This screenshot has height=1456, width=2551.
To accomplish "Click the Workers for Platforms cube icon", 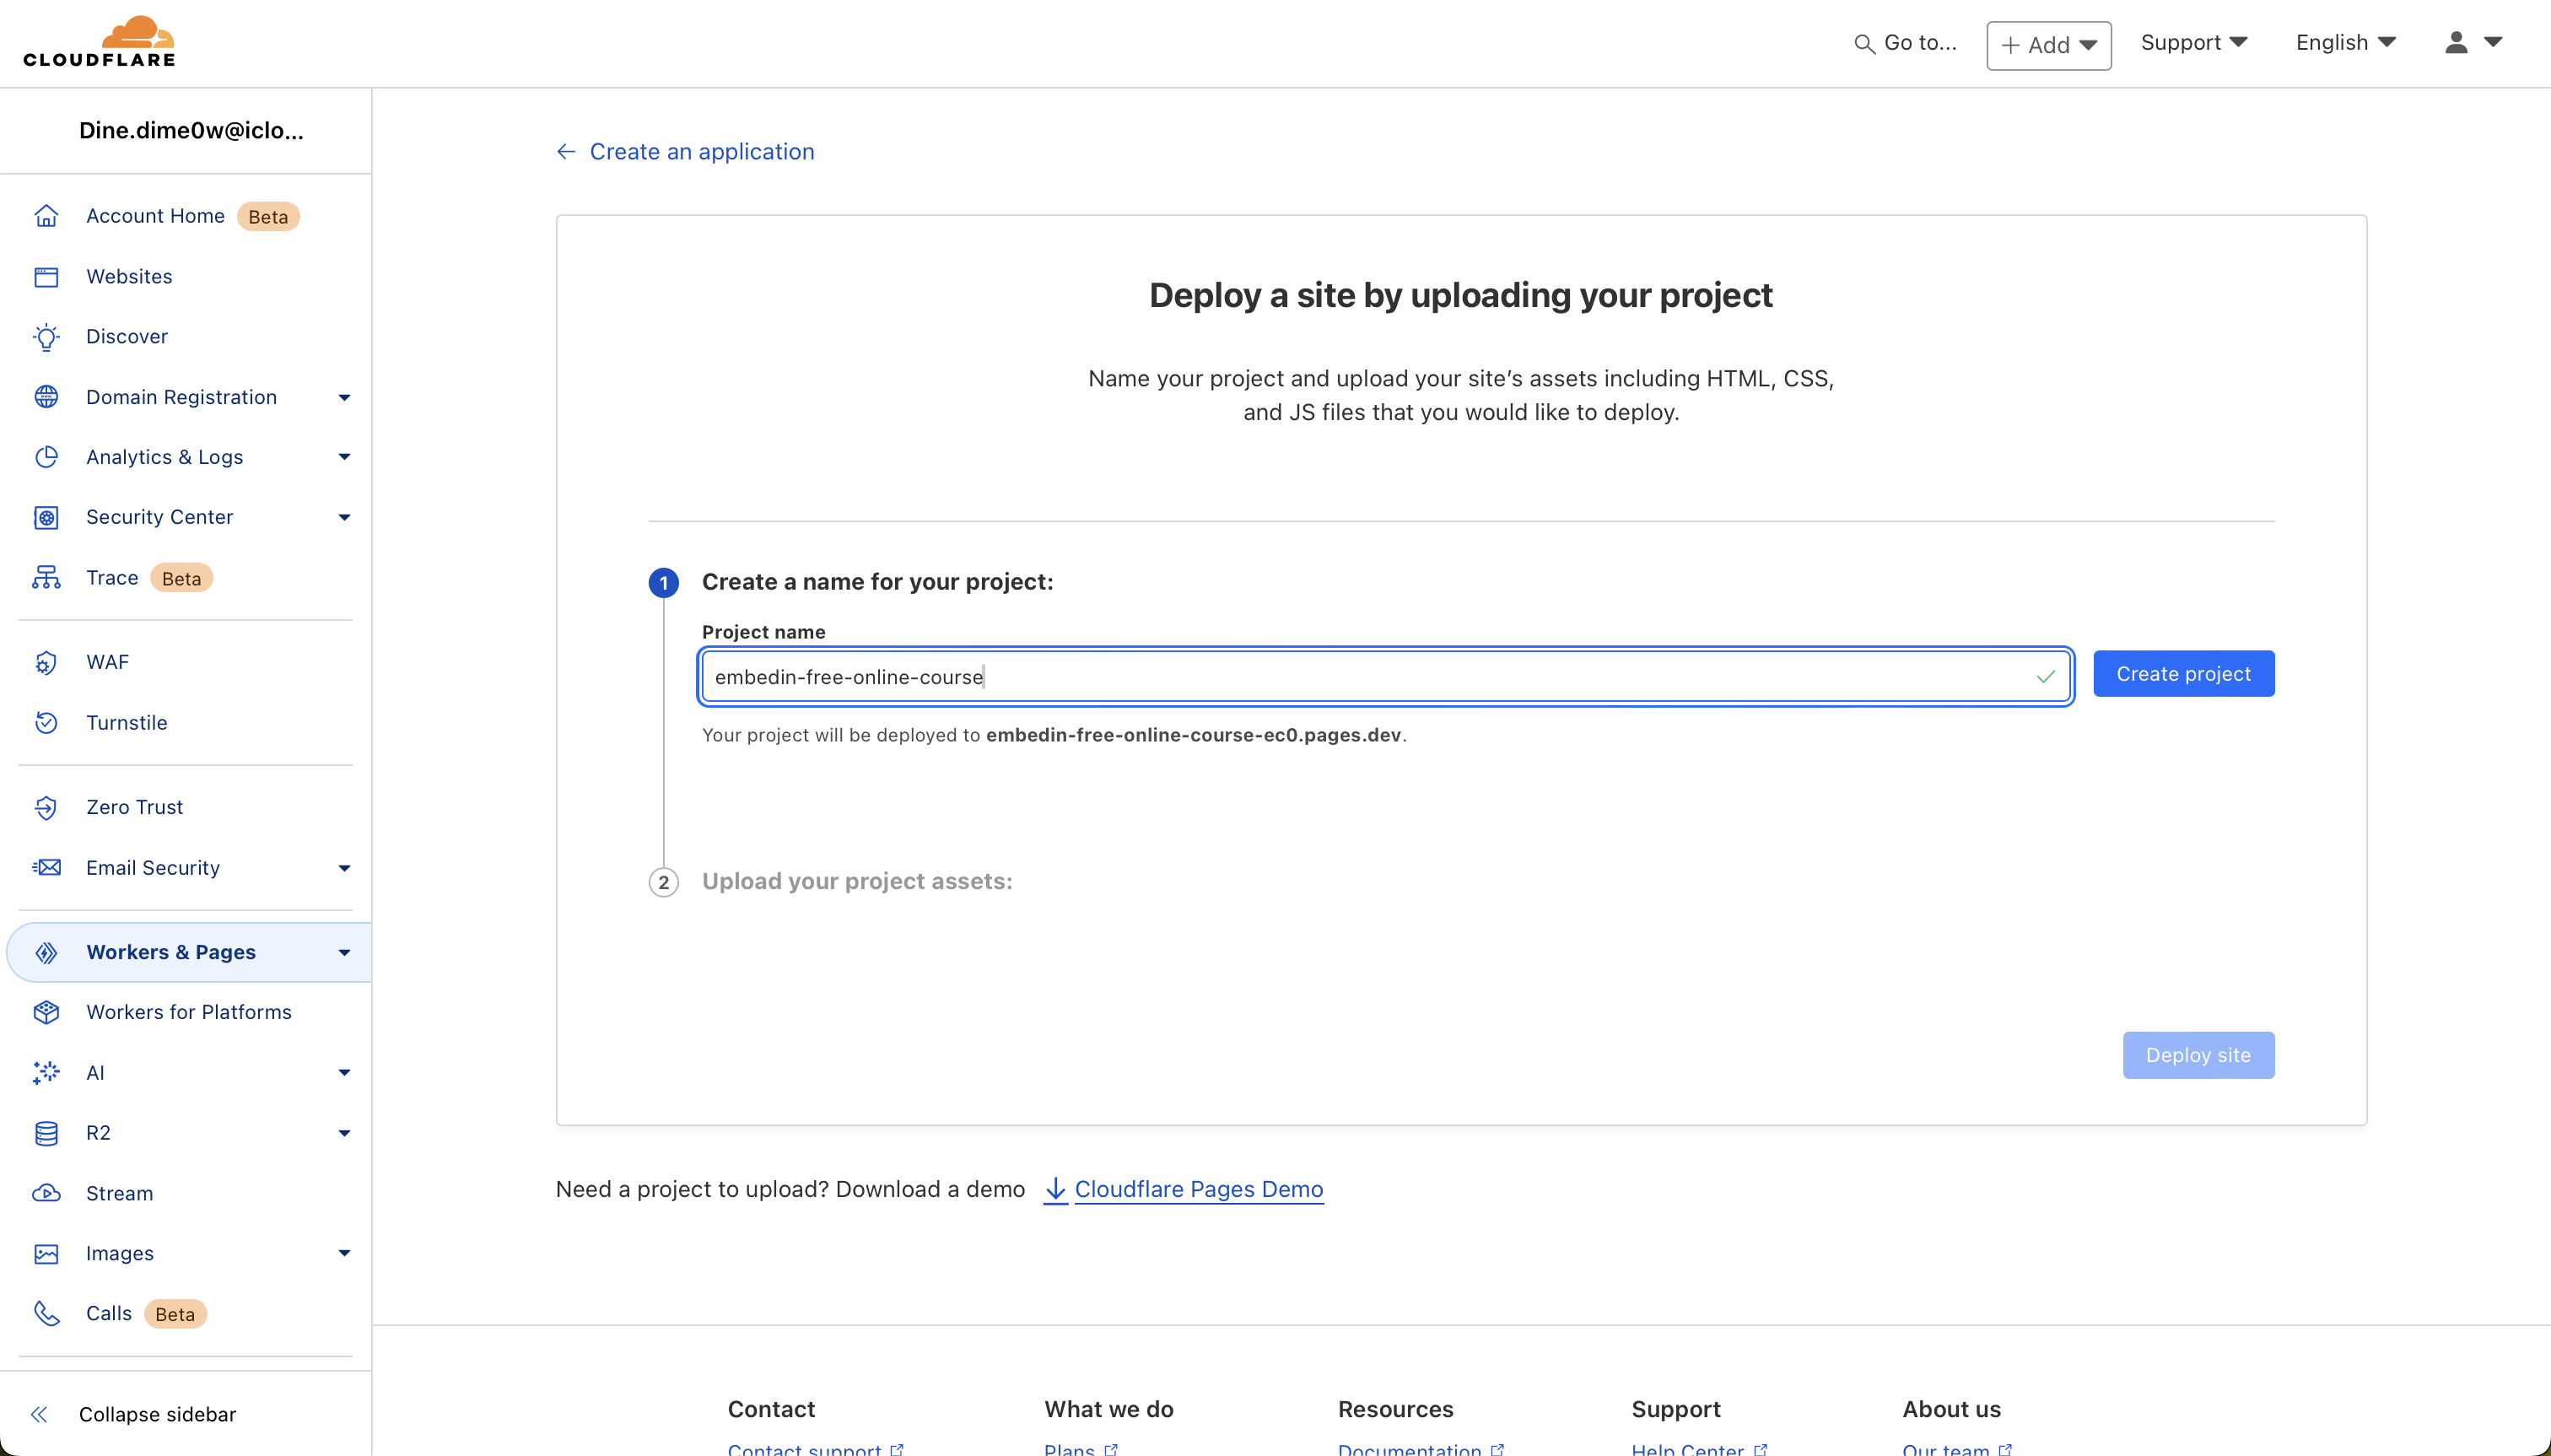I will (46, 1012).
